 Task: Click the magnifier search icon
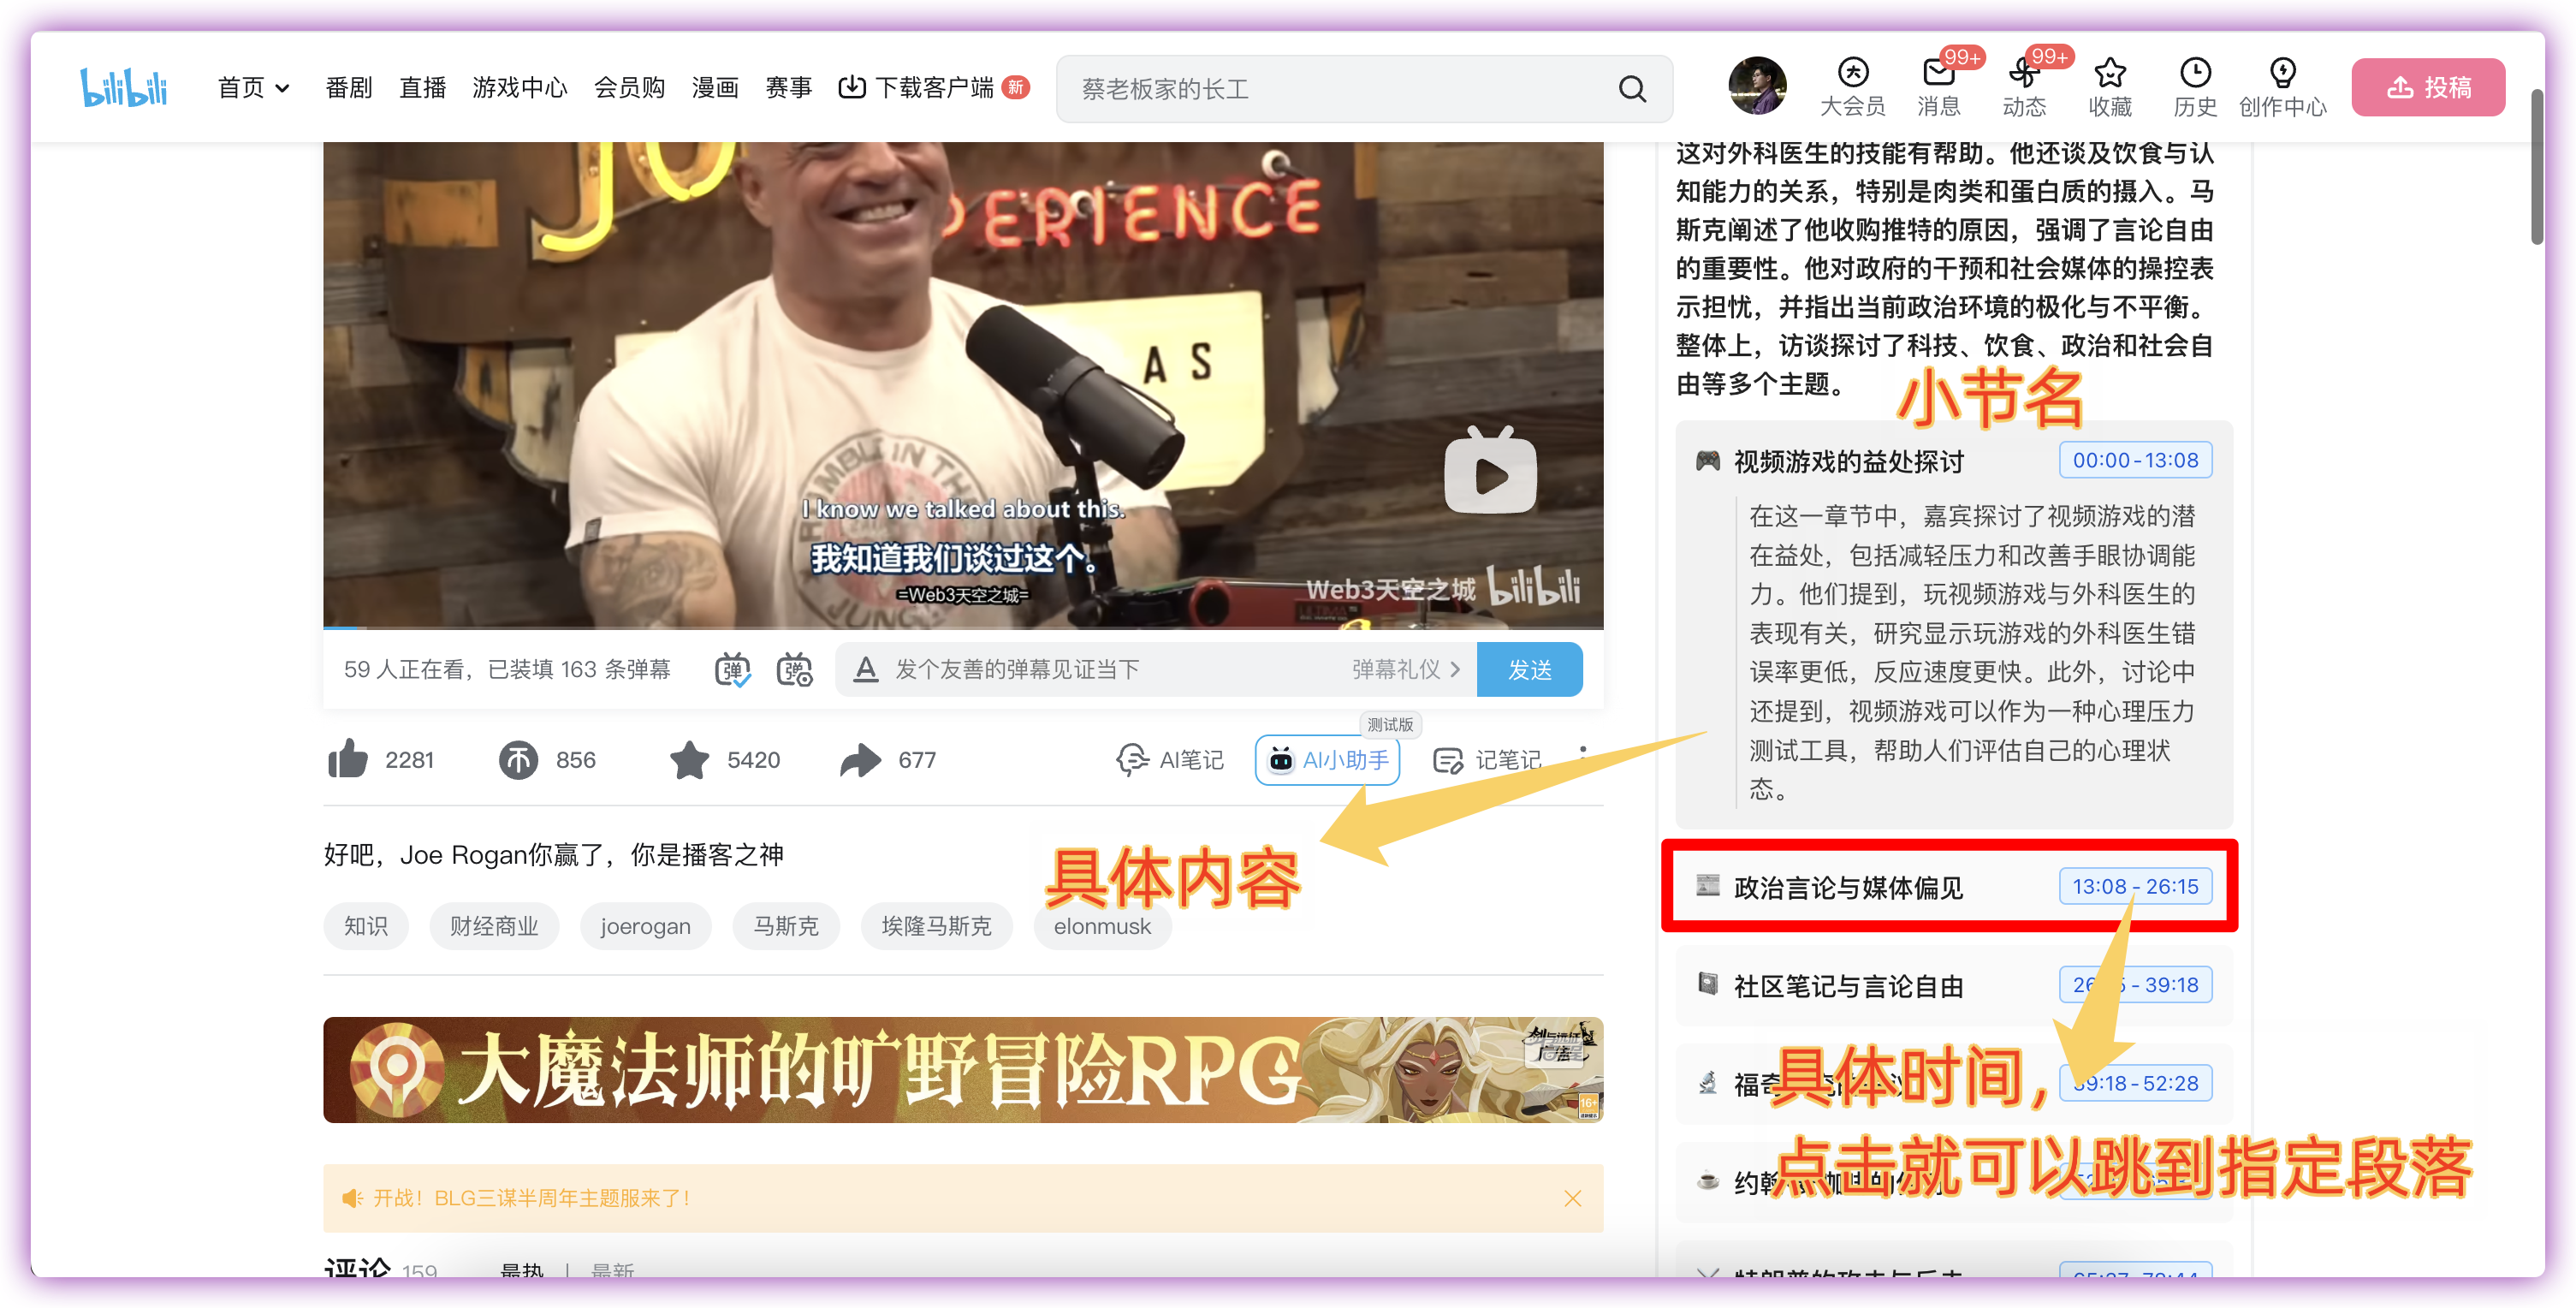(x=1632, y=89)
